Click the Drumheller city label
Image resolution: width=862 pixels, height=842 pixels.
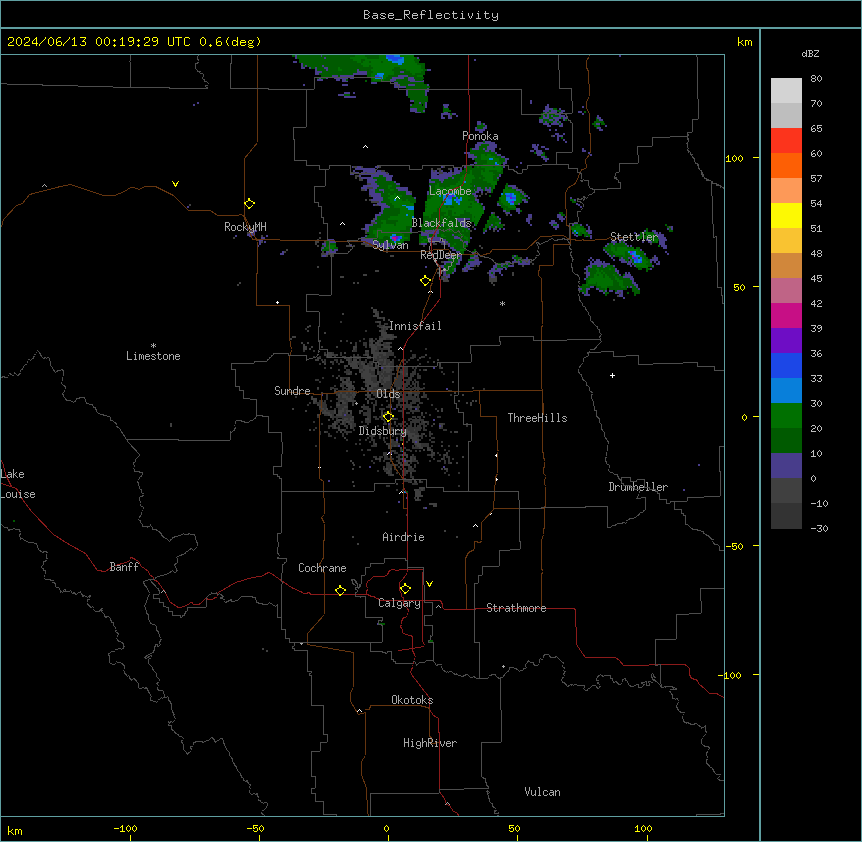[x=638, y=487]
